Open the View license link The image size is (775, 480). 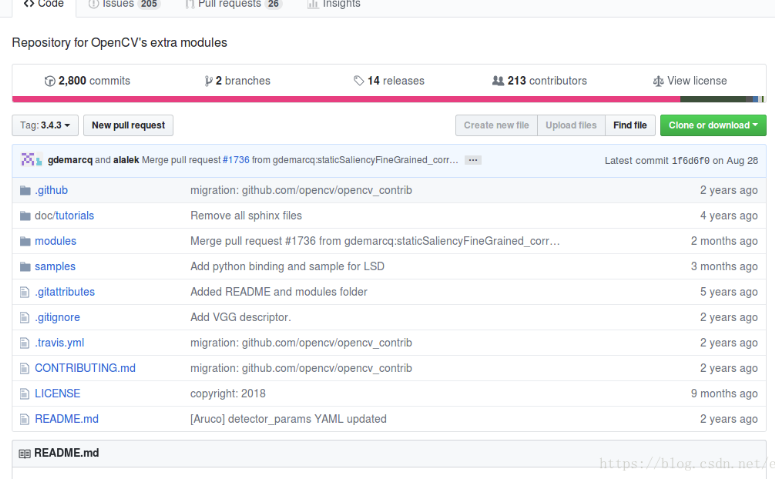pyautogui.click(x=690, y=81)
